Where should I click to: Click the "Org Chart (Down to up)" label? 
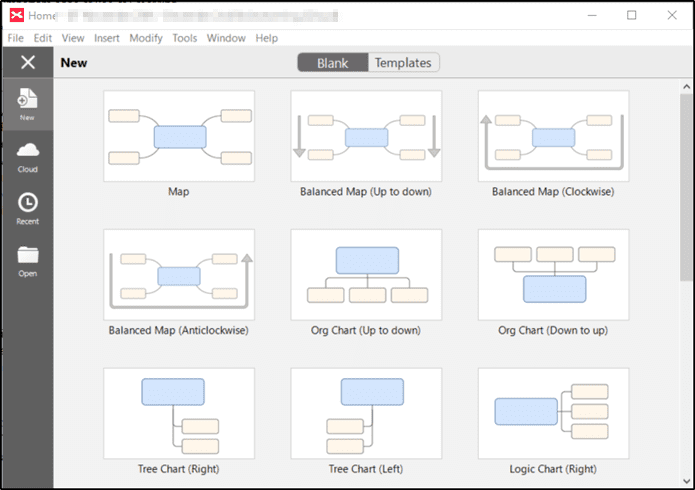tap(553, 330)
